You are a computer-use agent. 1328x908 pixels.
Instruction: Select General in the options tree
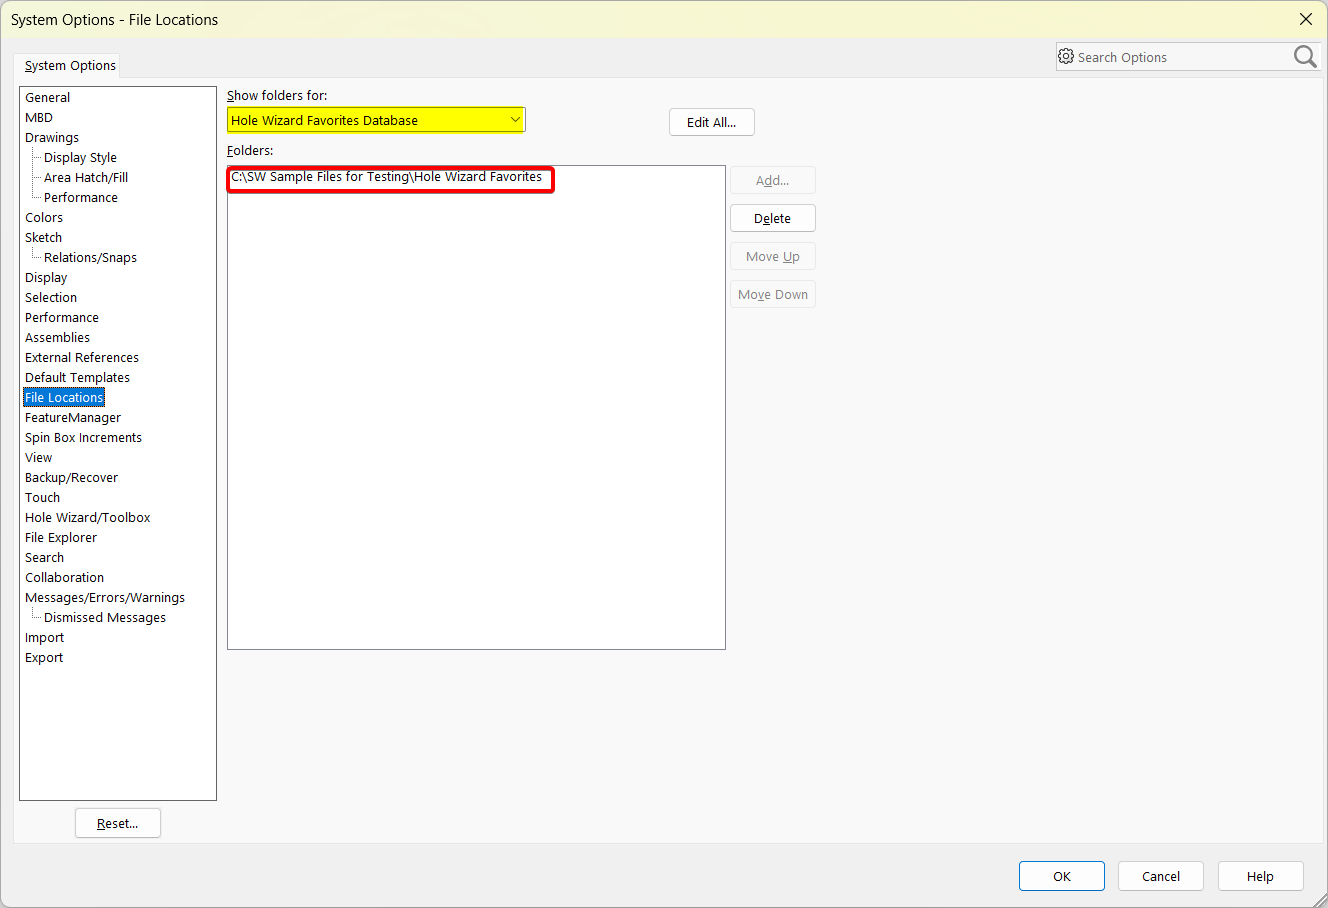tap(48, 98)
